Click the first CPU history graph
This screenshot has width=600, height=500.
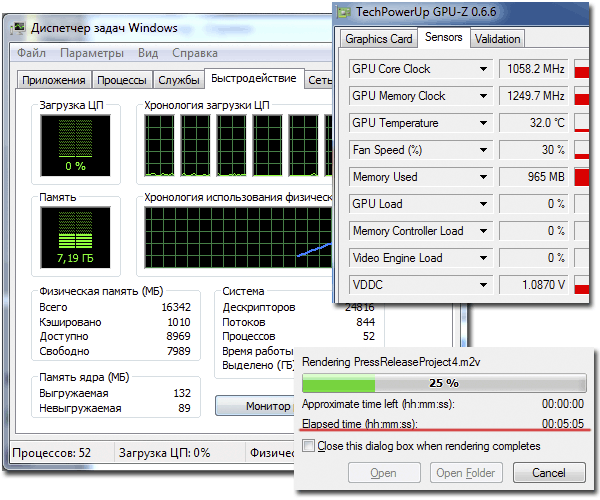[x=159, y=145]
